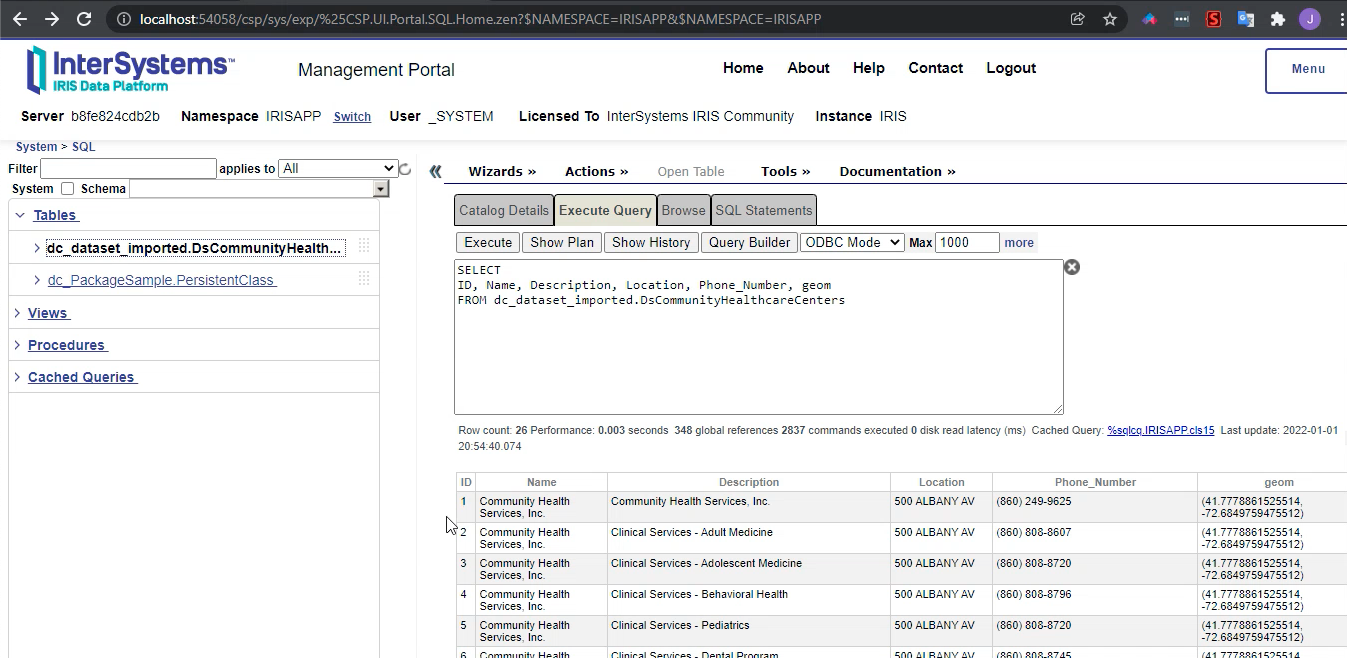Viewport: 1347px width, 658px height.
Task: Click cell 'Clinical Services - Adult Medicine'
Action: pyautogui.click(x=692, y=532)
